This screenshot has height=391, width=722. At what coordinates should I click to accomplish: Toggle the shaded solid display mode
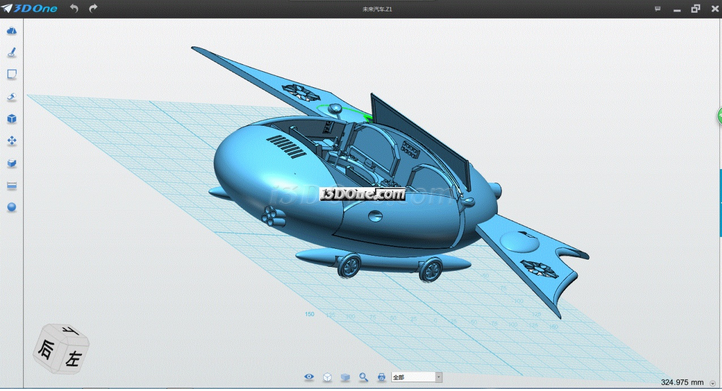[x=345, y=378]
